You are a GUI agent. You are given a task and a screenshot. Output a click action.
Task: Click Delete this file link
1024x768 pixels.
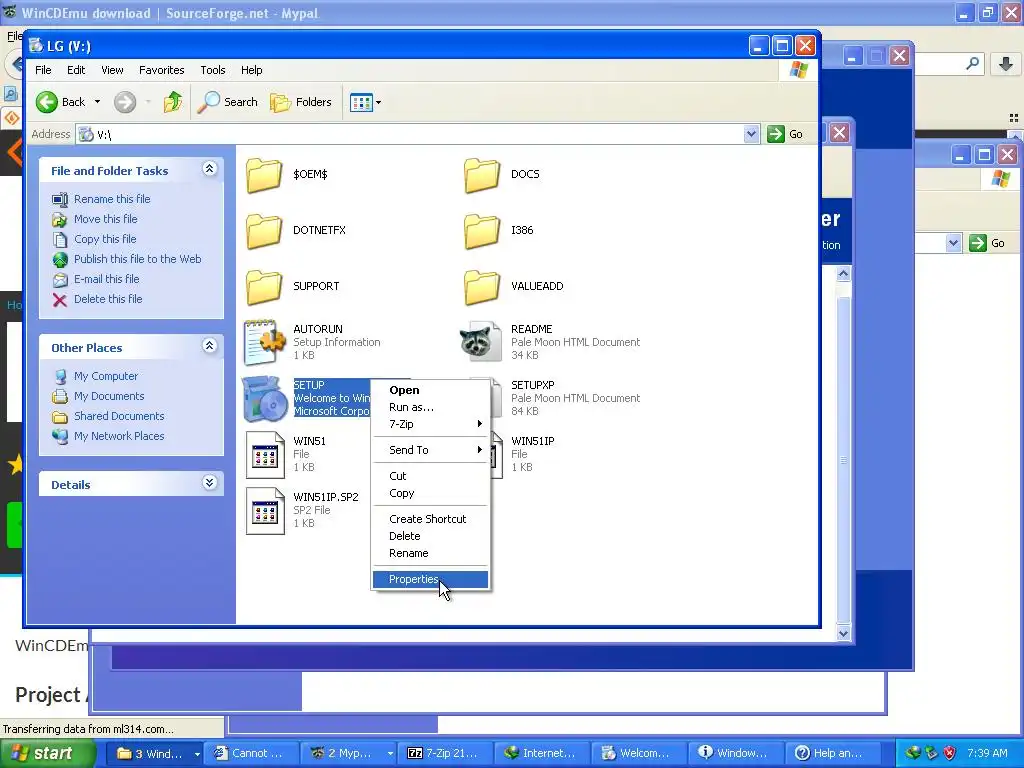pyautogui.click(x=108, y=299)
